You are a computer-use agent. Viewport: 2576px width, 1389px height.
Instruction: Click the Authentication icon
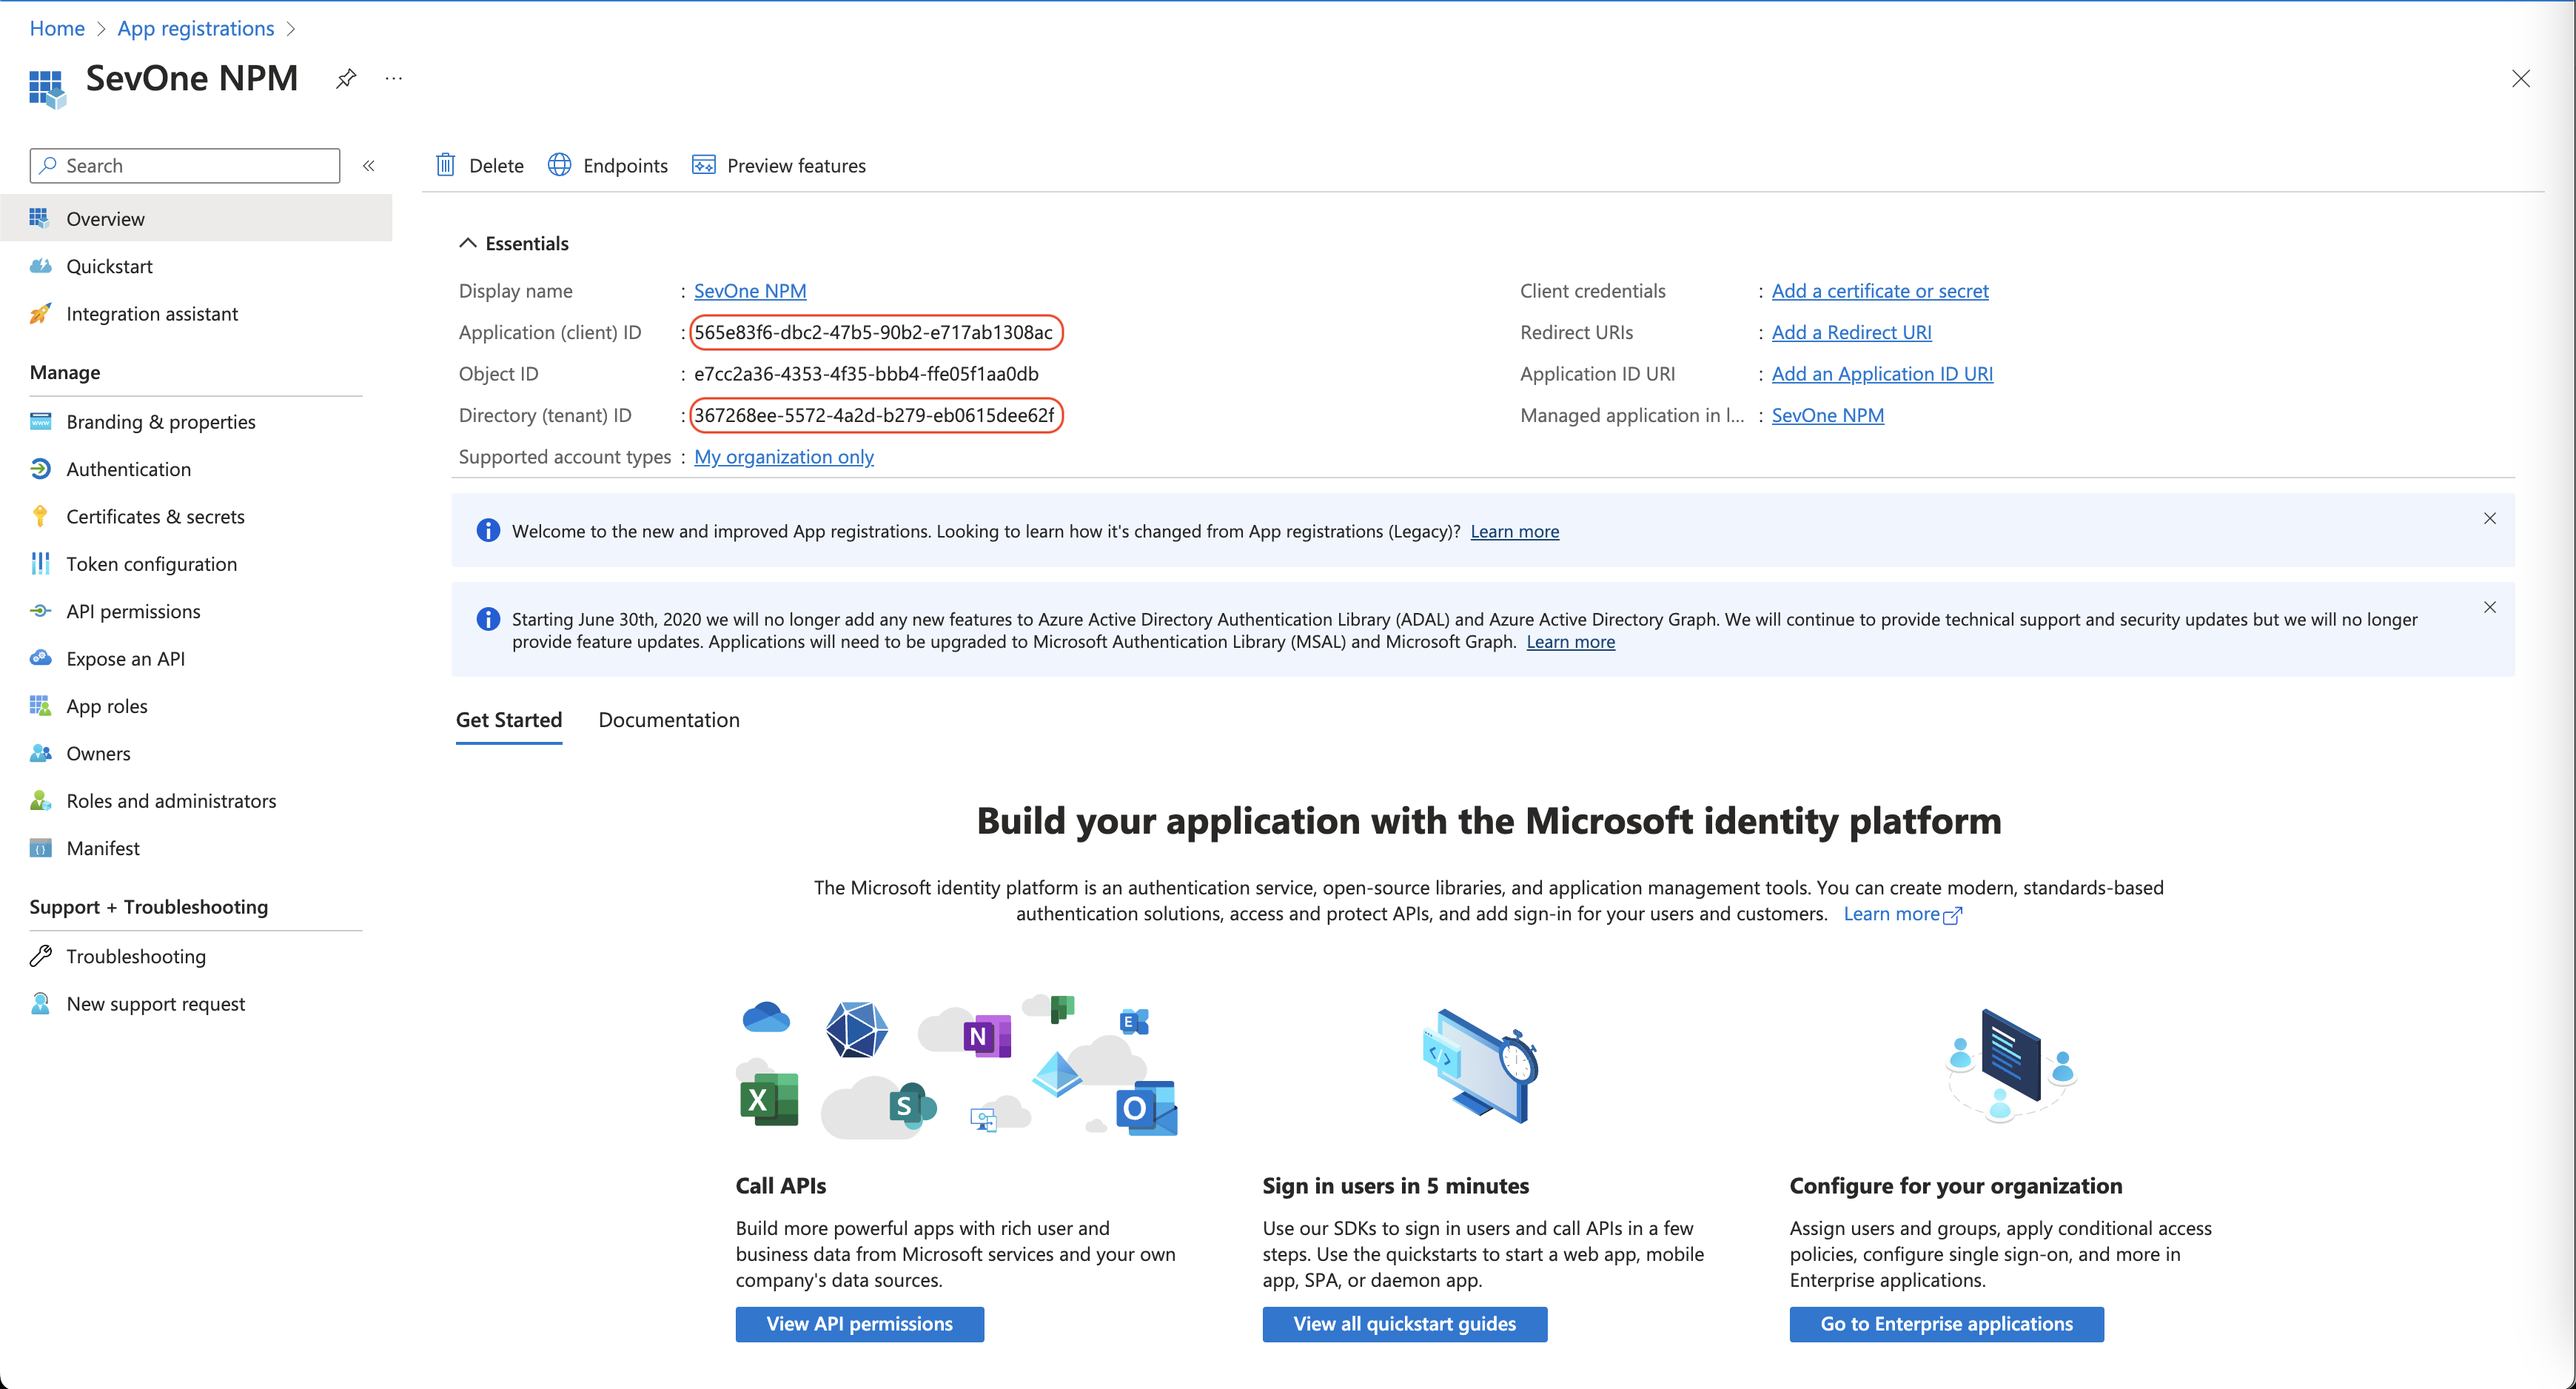pos(40,468)
